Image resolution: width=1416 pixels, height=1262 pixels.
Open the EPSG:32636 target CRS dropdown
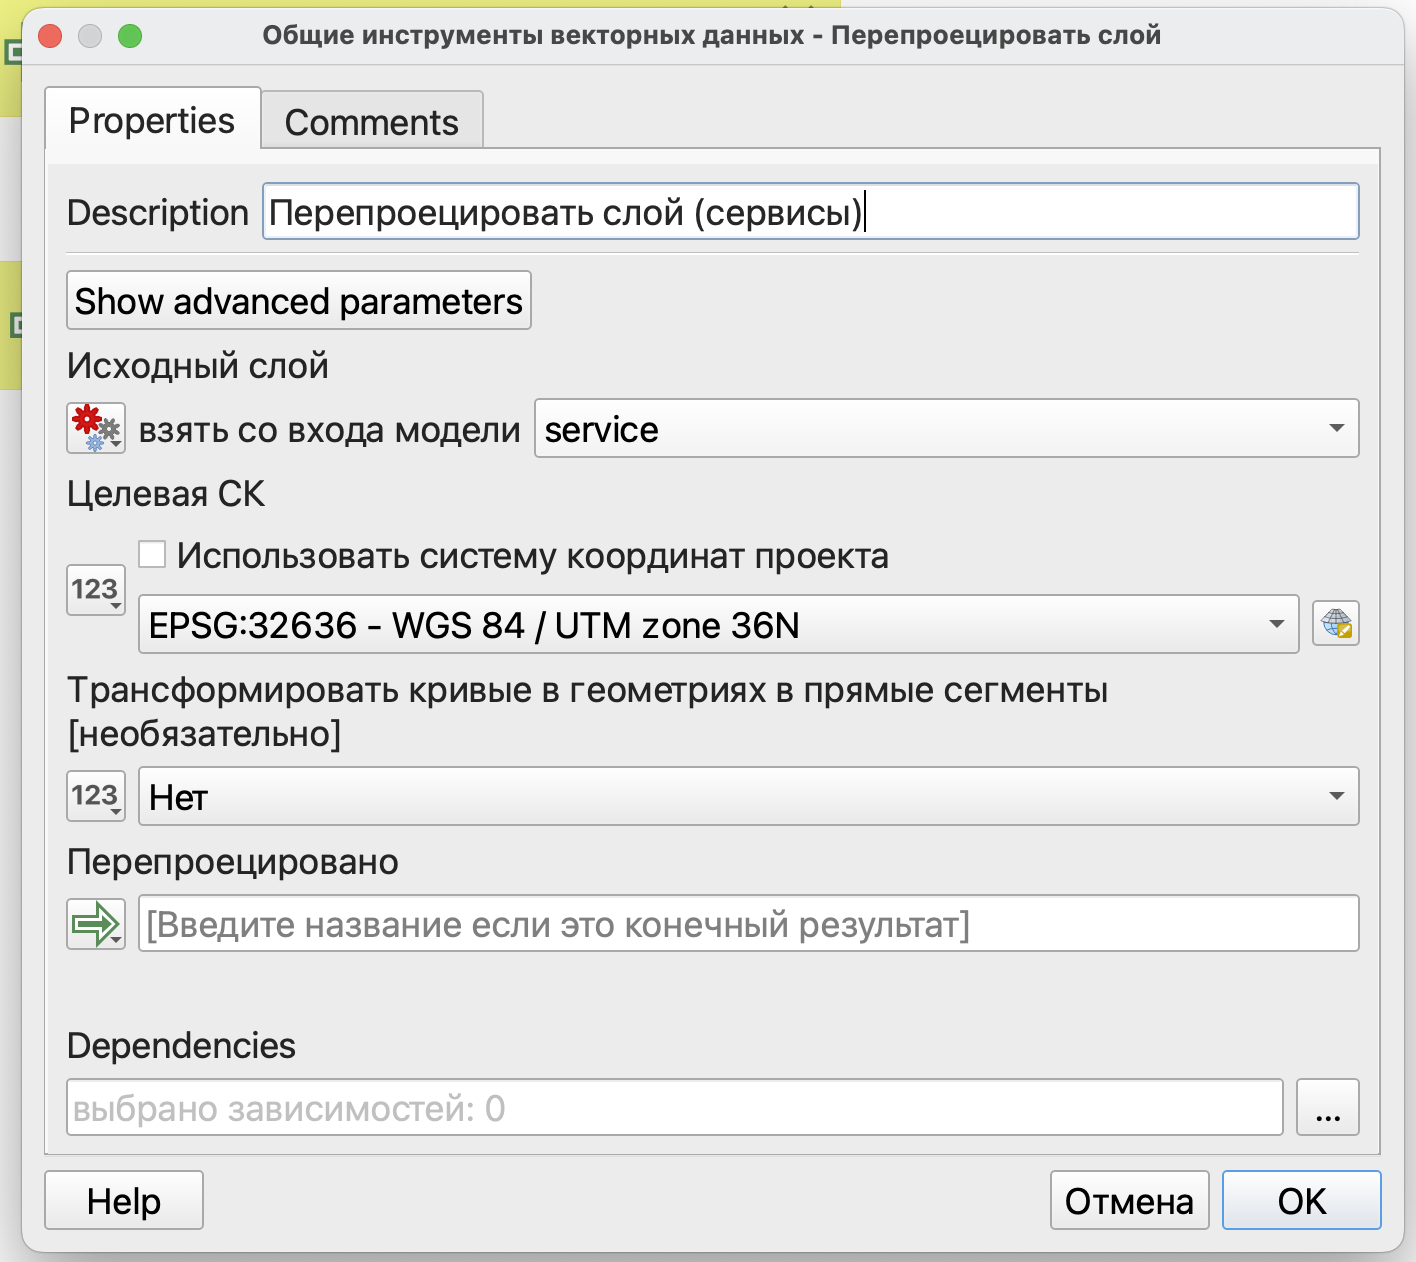pyautogui.click(x=717, y=624)
